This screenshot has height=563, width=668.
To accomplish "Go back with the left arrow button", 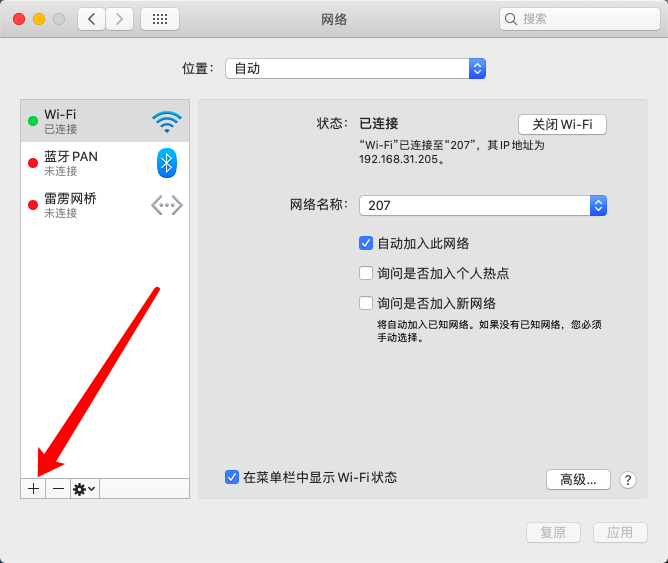I will tap(92, 19).
